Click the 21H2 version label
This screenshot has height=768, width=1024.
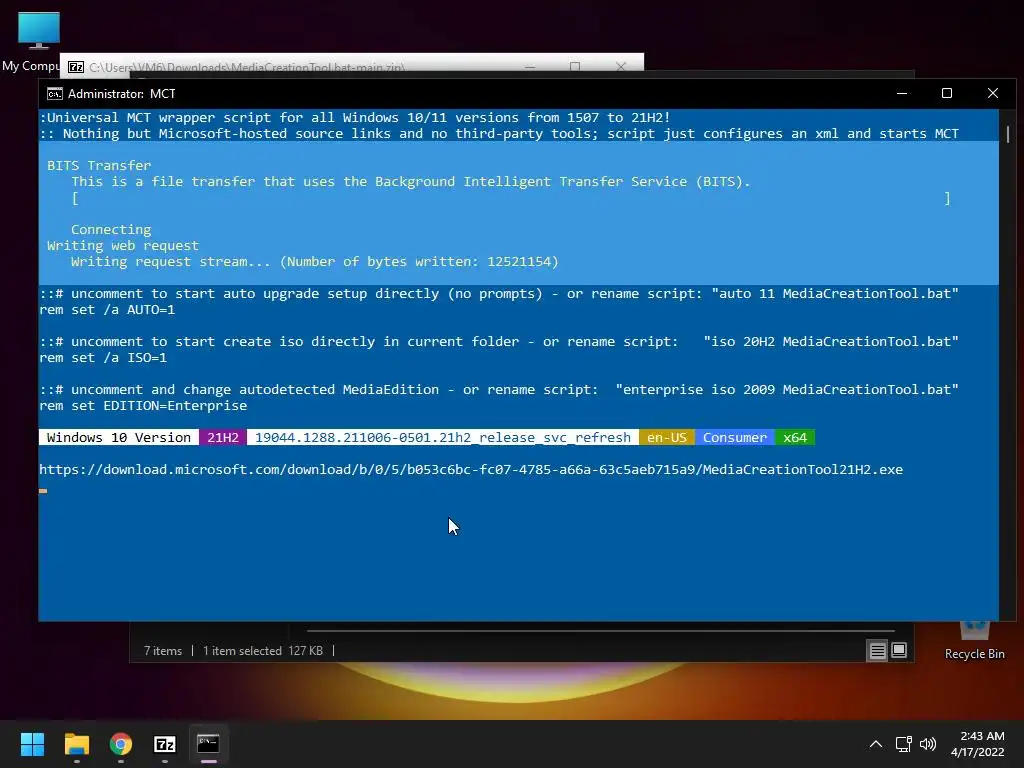[223, 438]
